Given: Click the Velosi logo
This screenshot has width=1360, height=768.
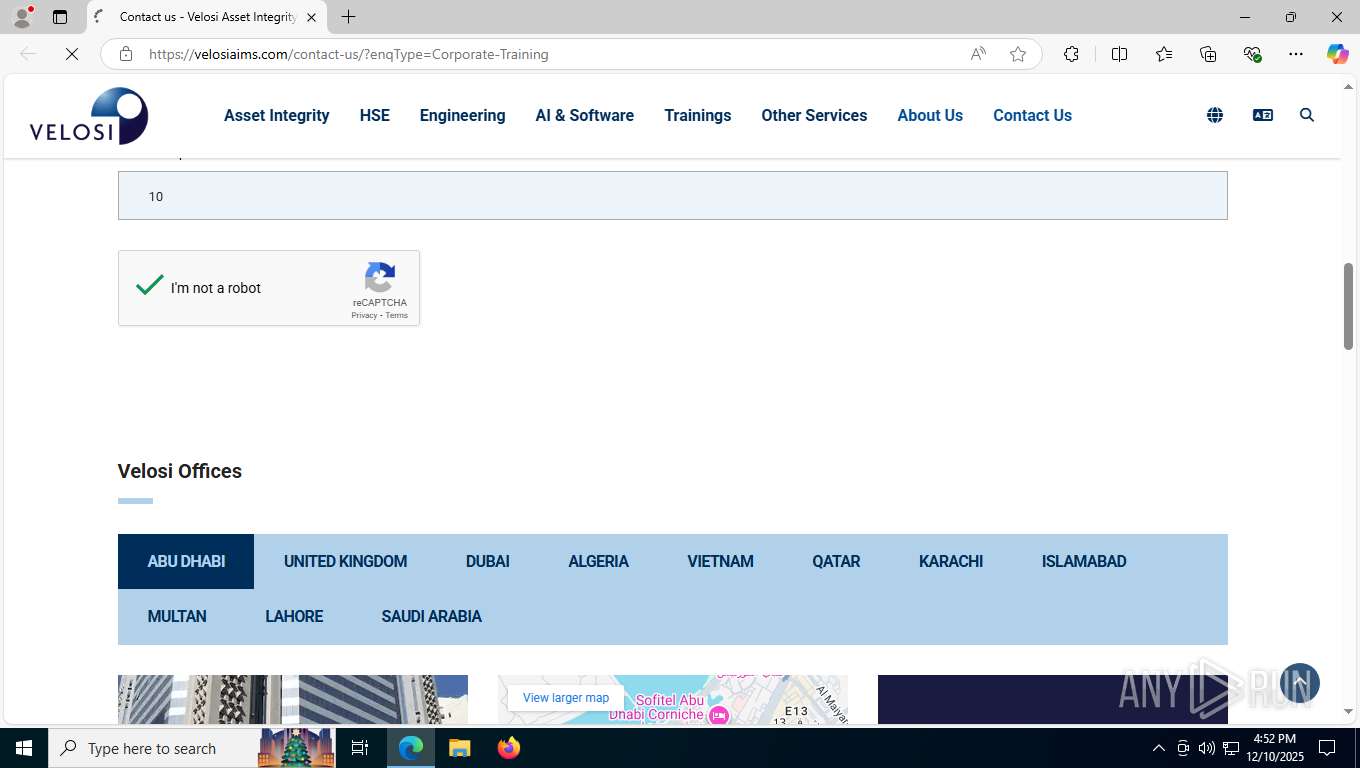Looking at the screenshot, I should [x=89, y=116].
